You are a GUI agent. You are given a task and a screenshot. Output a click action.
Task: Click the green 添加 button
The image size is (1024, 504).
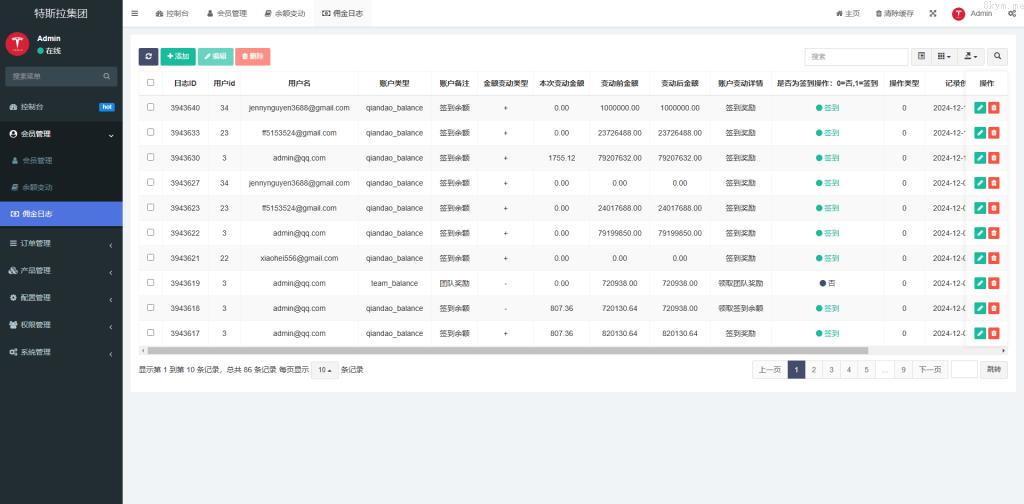pos(178,57)
